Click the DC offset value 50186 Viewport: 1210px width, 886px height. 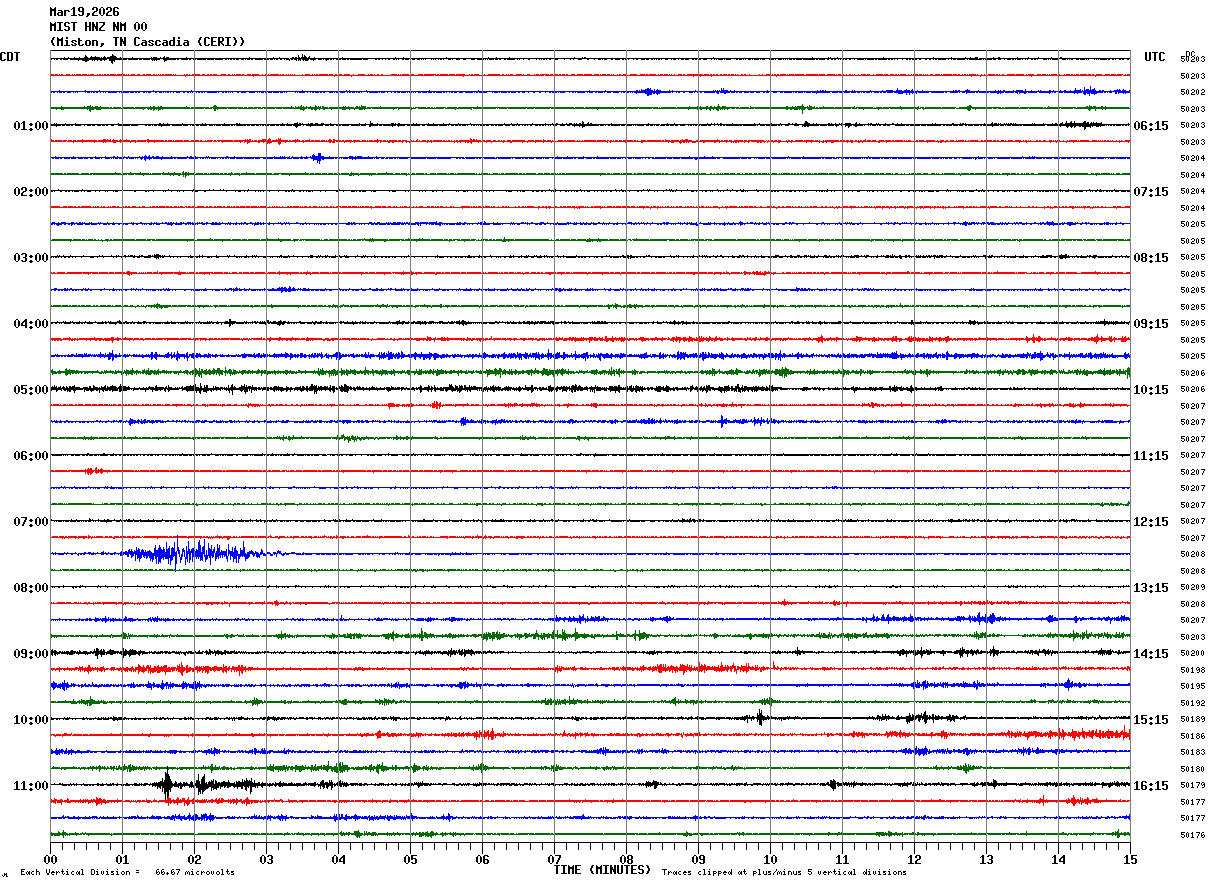click(1193, 736)
